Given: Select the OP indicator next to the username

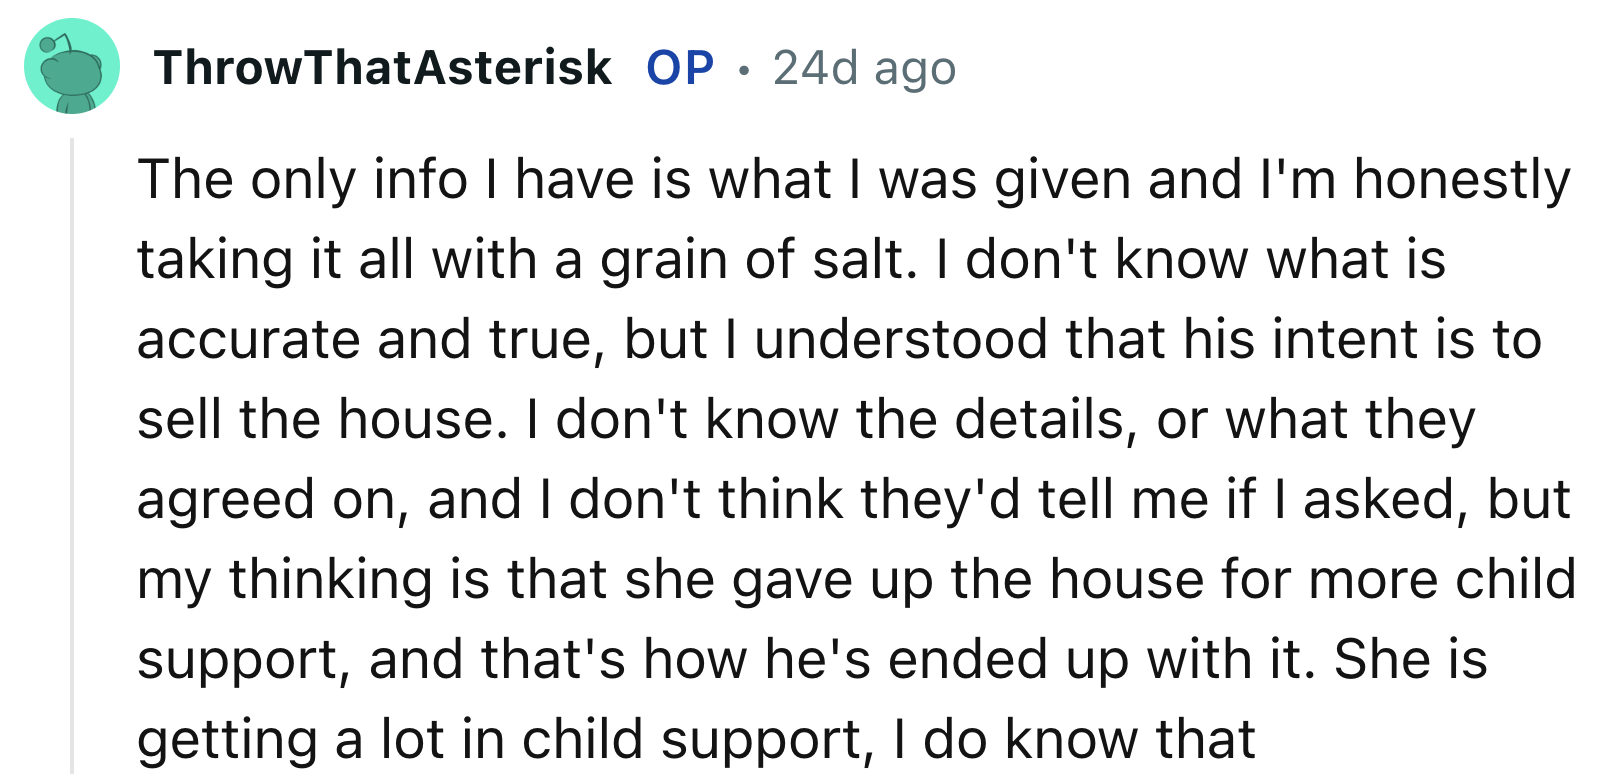Looking at the screenshot, I should pyautogui.click(x=681, y=67).
